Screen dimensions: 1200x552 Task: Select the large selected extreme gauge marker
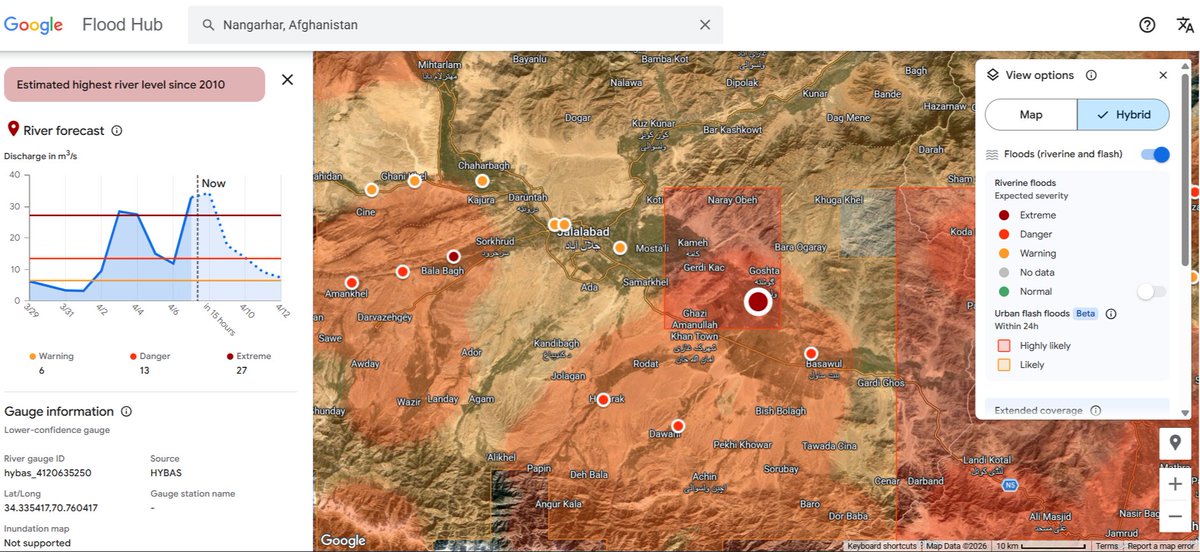pyautogui.click(x=758, y=300)
